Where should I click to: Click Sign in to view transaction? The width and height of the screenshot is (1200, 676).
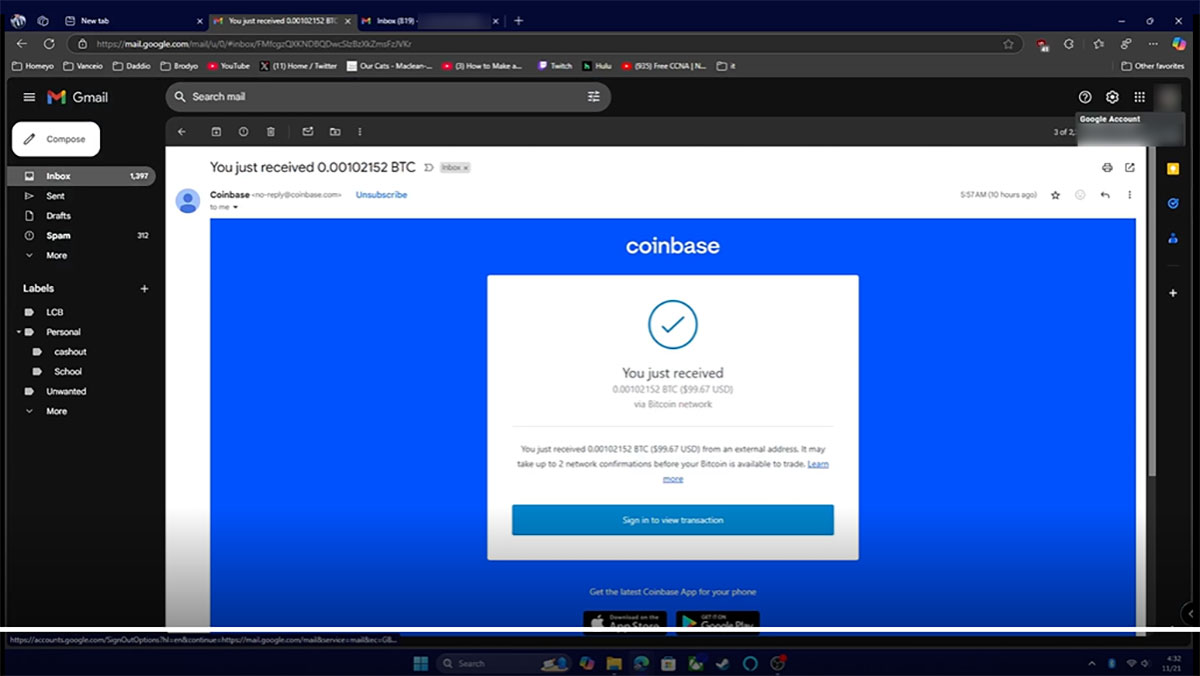[x=672, y=519]
